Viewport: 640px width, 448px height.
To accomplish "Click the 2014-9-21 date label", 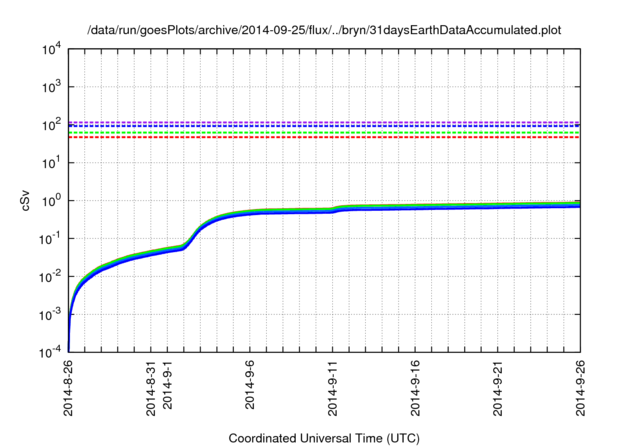I will pyautogui.click(x=498, y=388).
